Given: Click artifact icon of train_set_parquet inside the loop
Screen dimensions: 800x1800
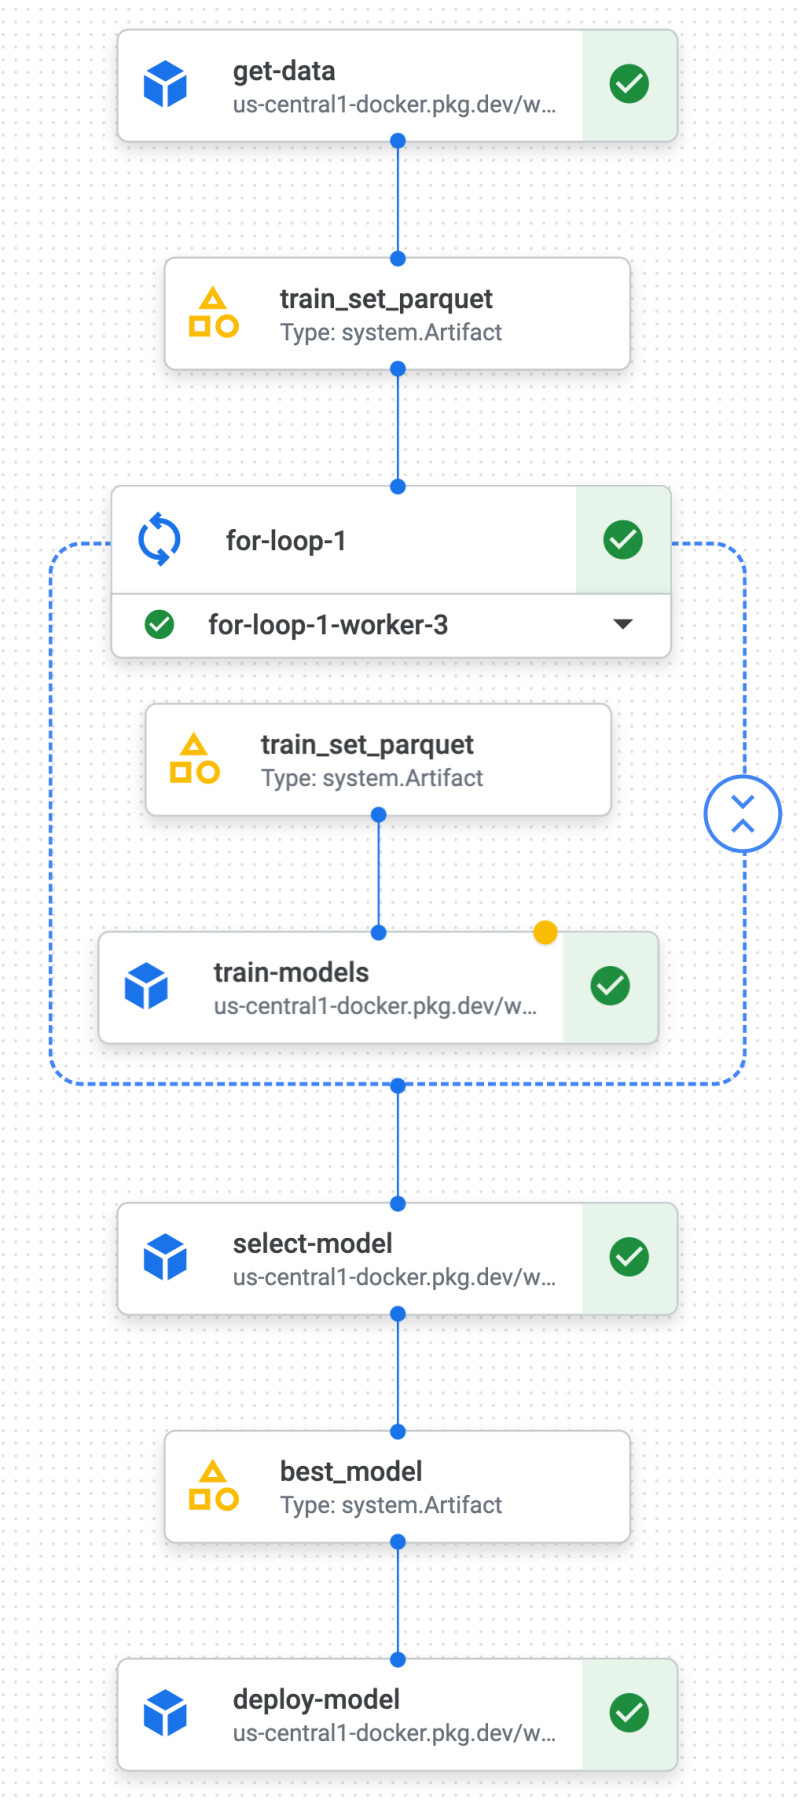Looking at the screenshot, I should tap(194, 759).
